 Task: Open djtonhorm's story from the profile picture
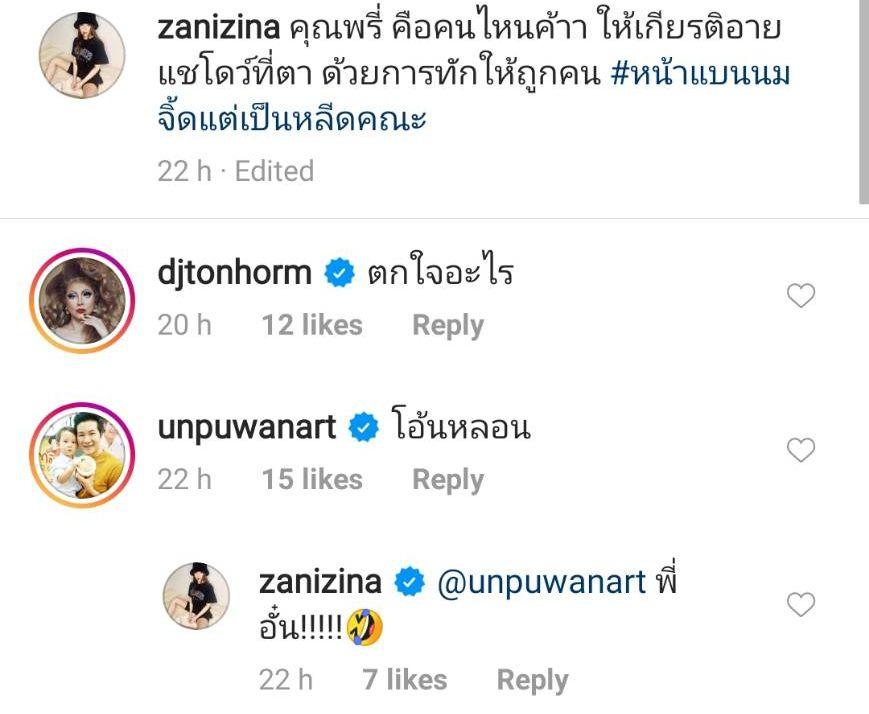click(x=82, y=300)
